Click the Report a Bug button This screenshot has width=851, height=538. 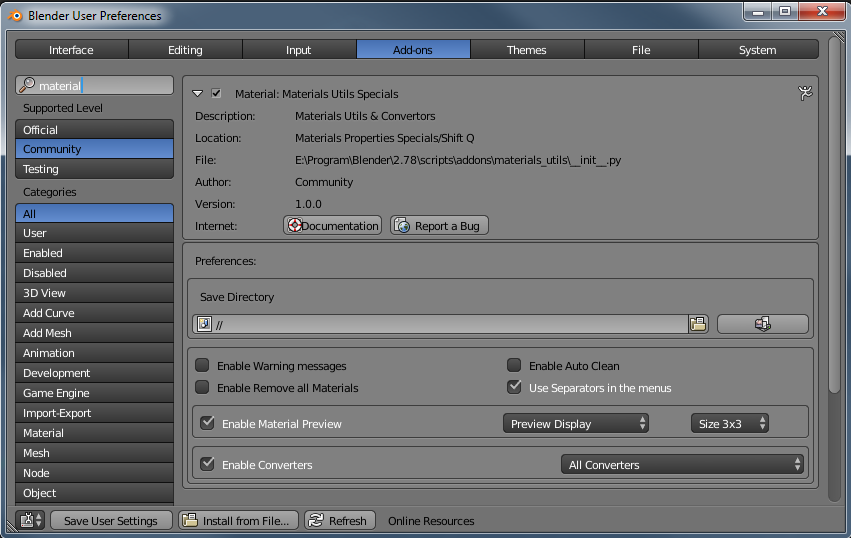coord(439,225)
